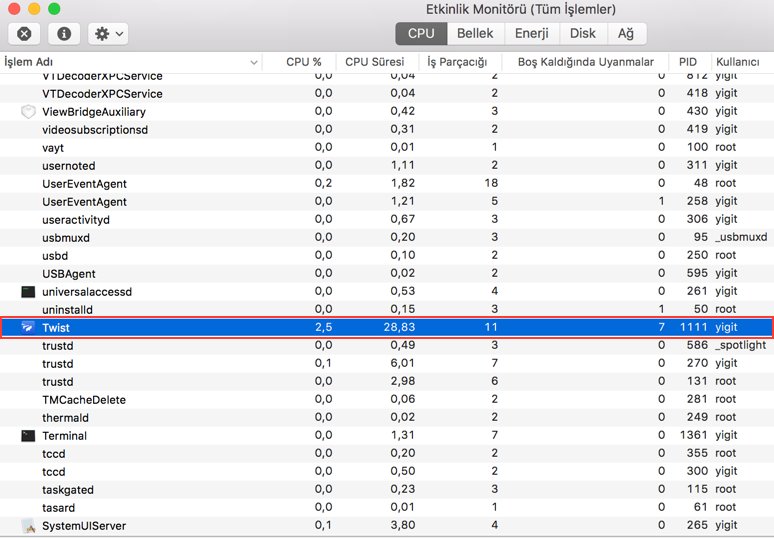The image size is (774, 538).
Task: Click tccd row with PID 300
Action: 387,471
